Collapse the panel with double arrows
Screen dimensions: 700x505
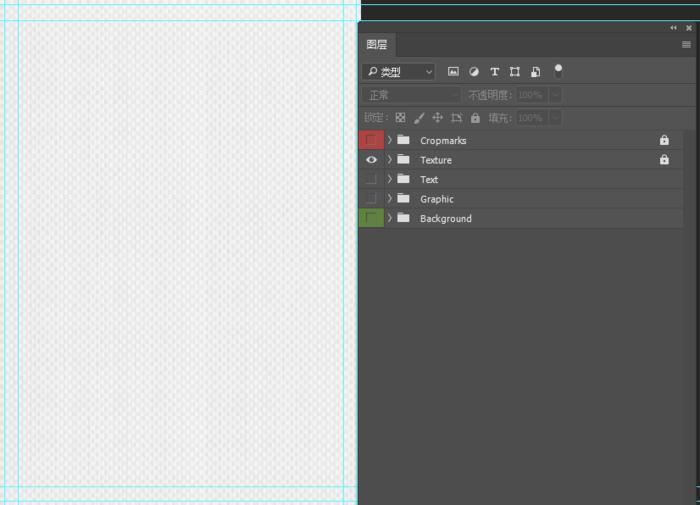[673, 28]
